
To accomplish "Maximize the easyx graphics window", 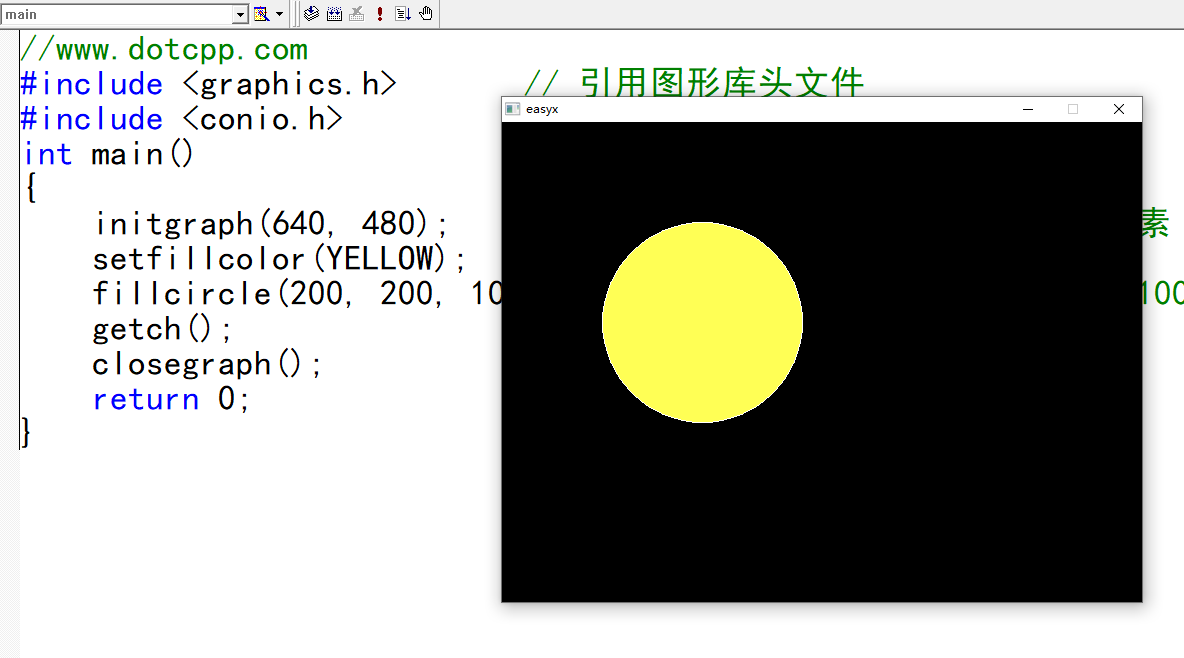I will (x=1073, y=109).
